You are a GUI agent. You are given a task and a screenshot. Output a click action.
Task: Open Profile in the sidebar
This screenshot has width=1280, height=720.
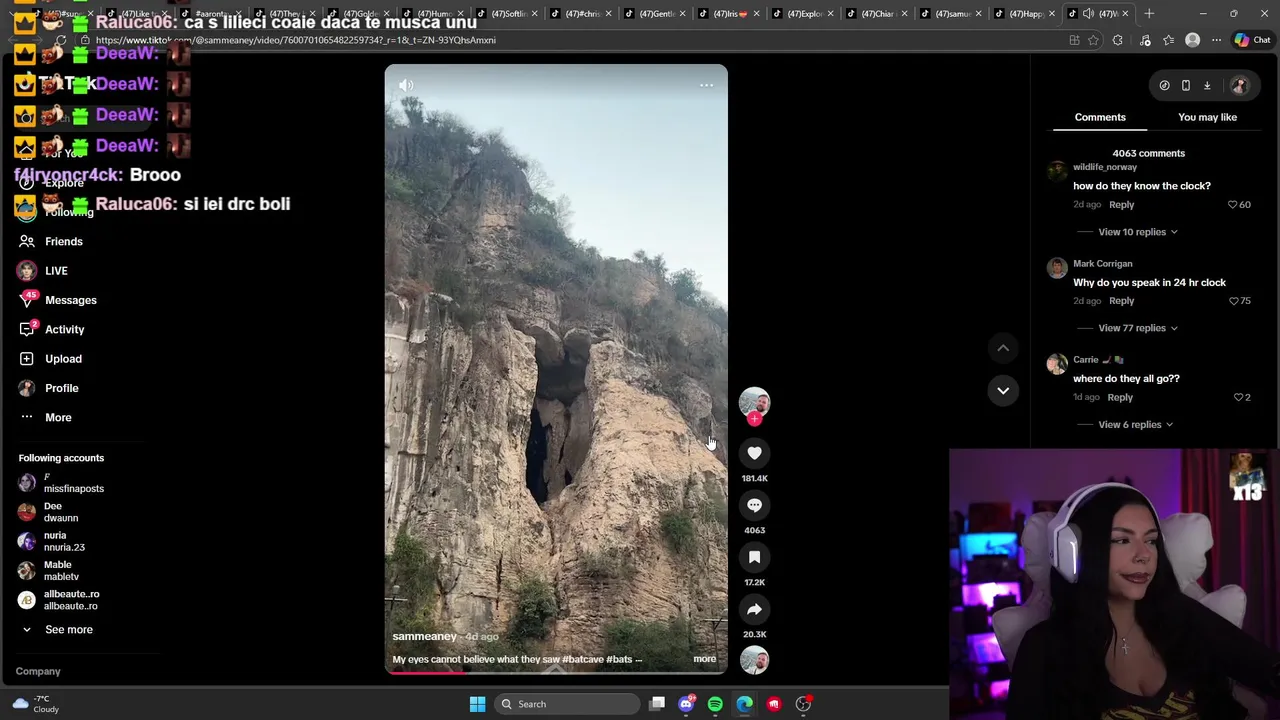pos(61,388)
